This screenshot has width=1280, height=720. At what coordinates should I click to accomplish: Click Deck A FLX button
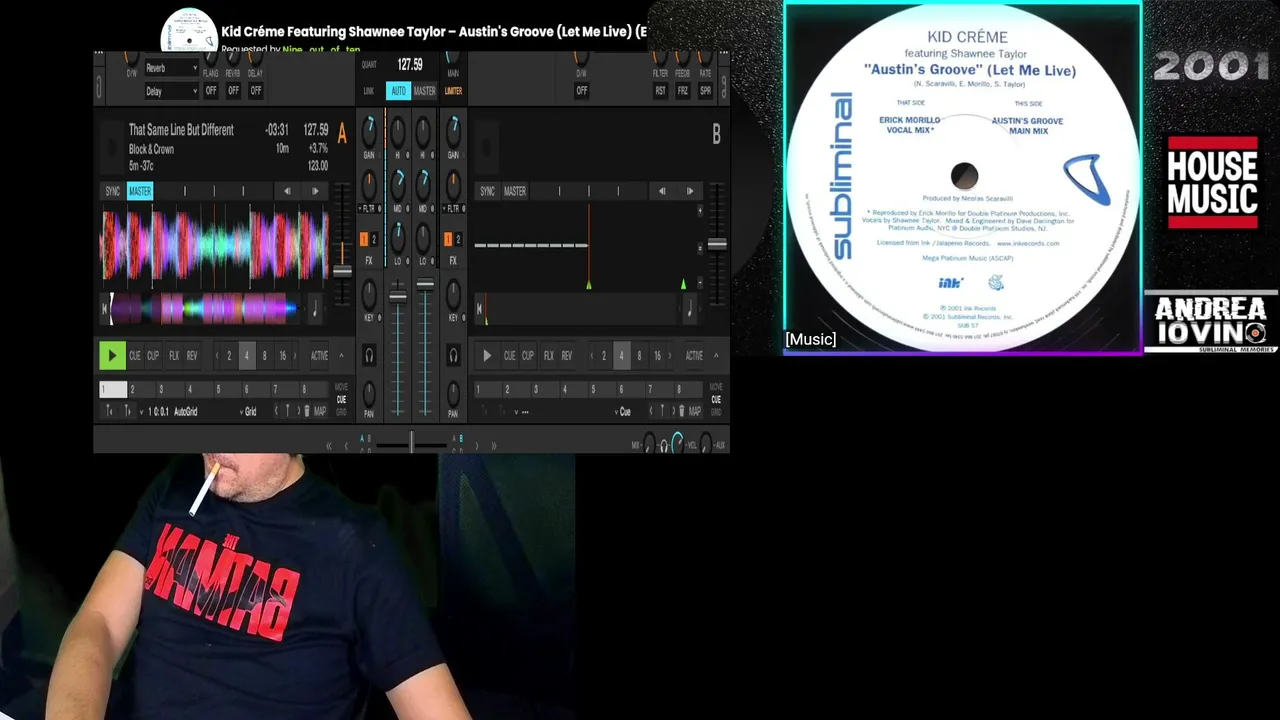174,356
